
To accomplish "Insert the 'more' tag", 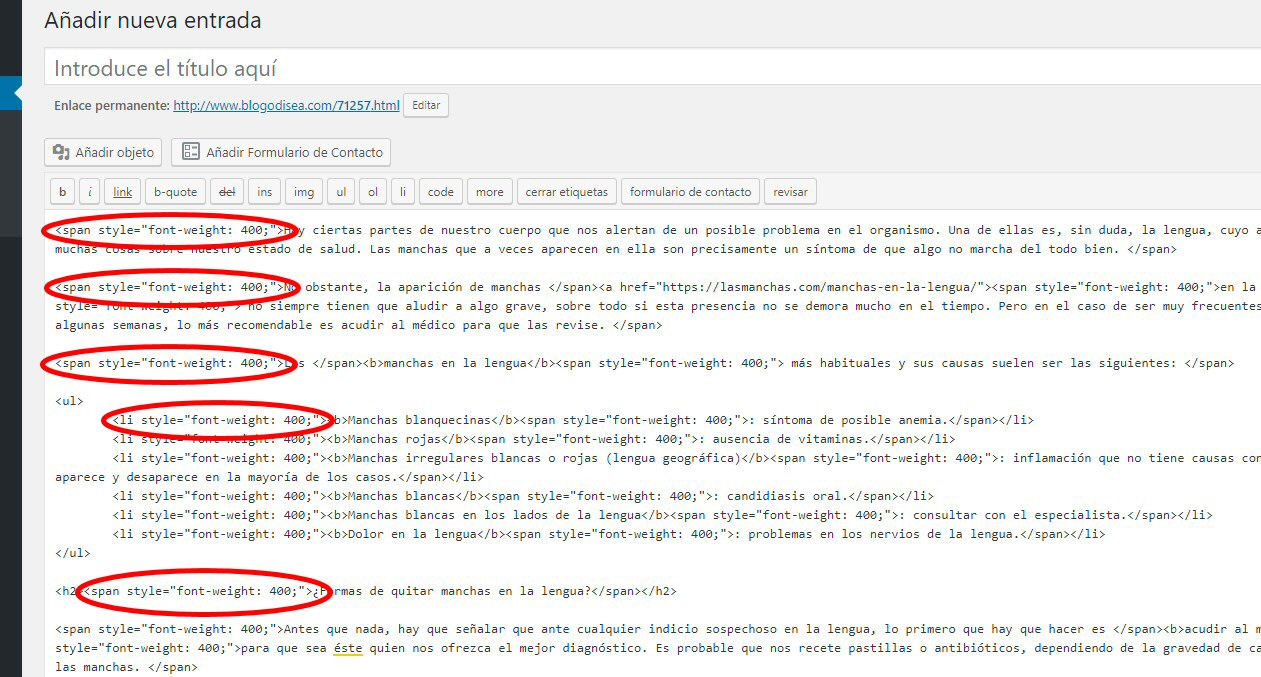I will pyautogui.click(x=489, y=192).
